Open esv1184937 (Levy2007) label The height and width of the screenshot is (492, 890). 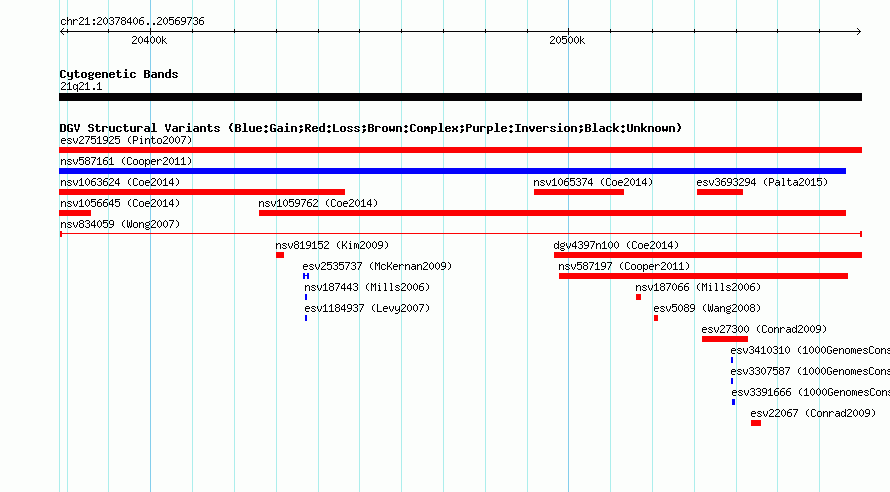(x=367, y=308)
